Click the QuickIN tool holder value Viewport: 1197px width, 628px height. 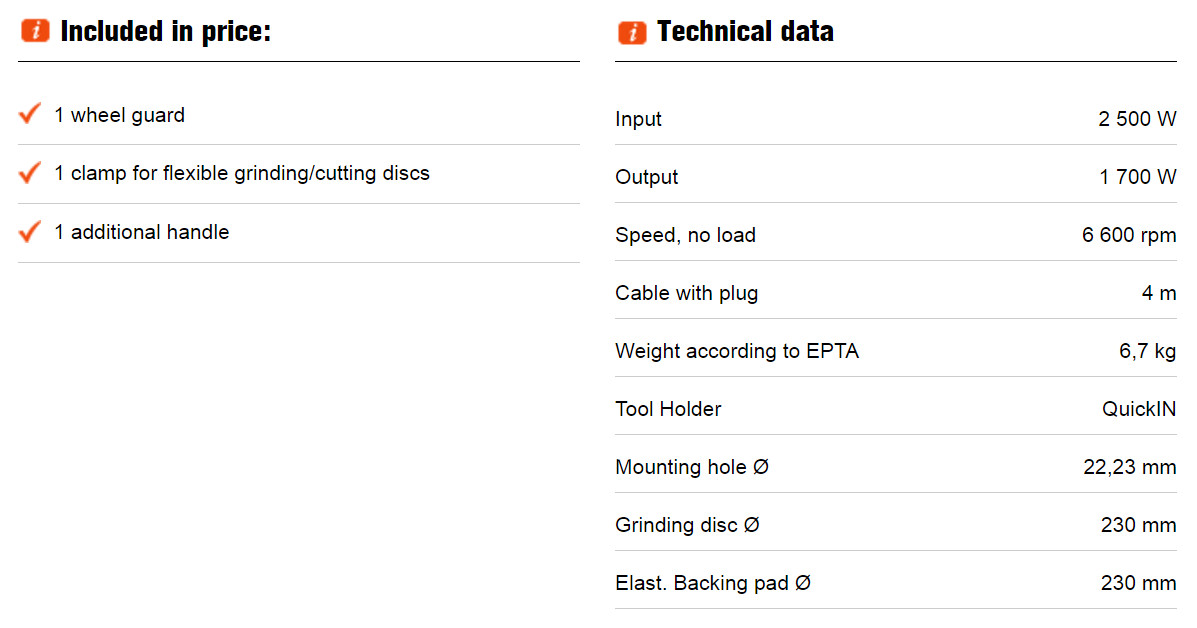coord(1139,409)
